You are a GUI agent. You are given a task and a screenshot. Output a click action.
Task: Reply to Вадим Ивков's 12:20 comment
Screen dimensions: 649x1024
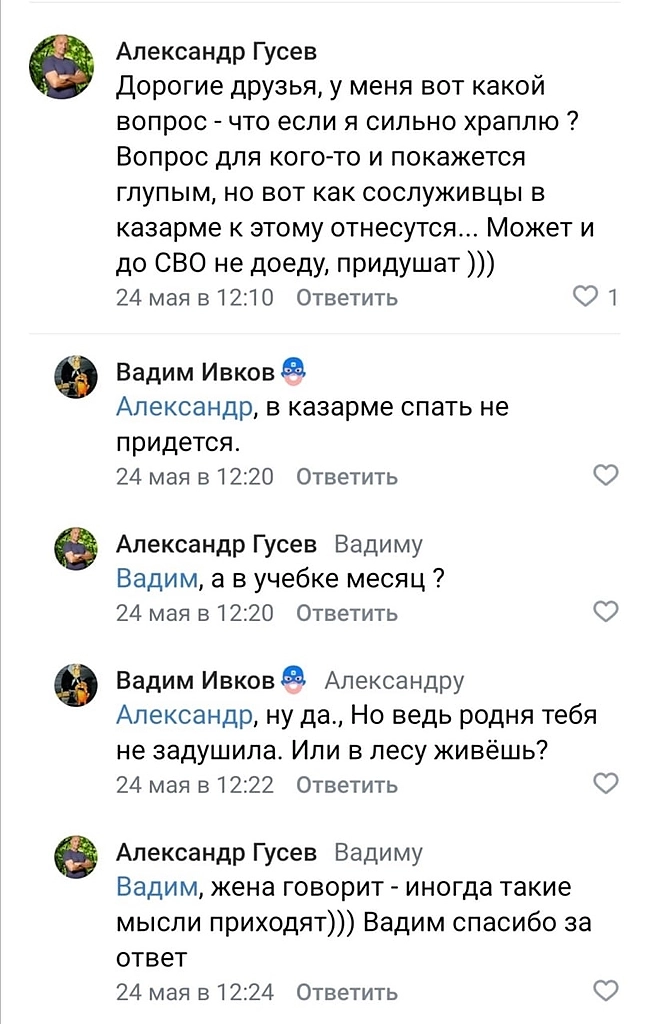(x=347, y=476)
